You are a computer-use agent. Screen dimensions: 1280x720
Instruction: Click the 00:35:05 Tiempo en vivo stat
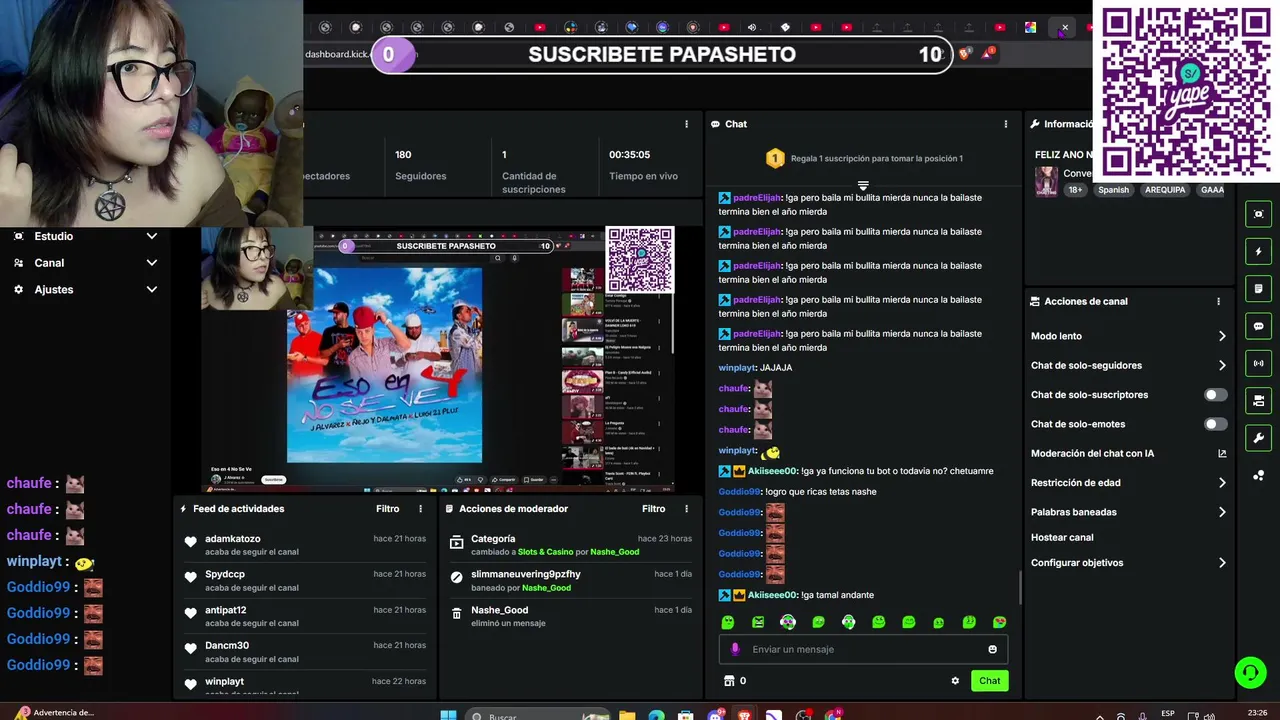click(643, 165)
